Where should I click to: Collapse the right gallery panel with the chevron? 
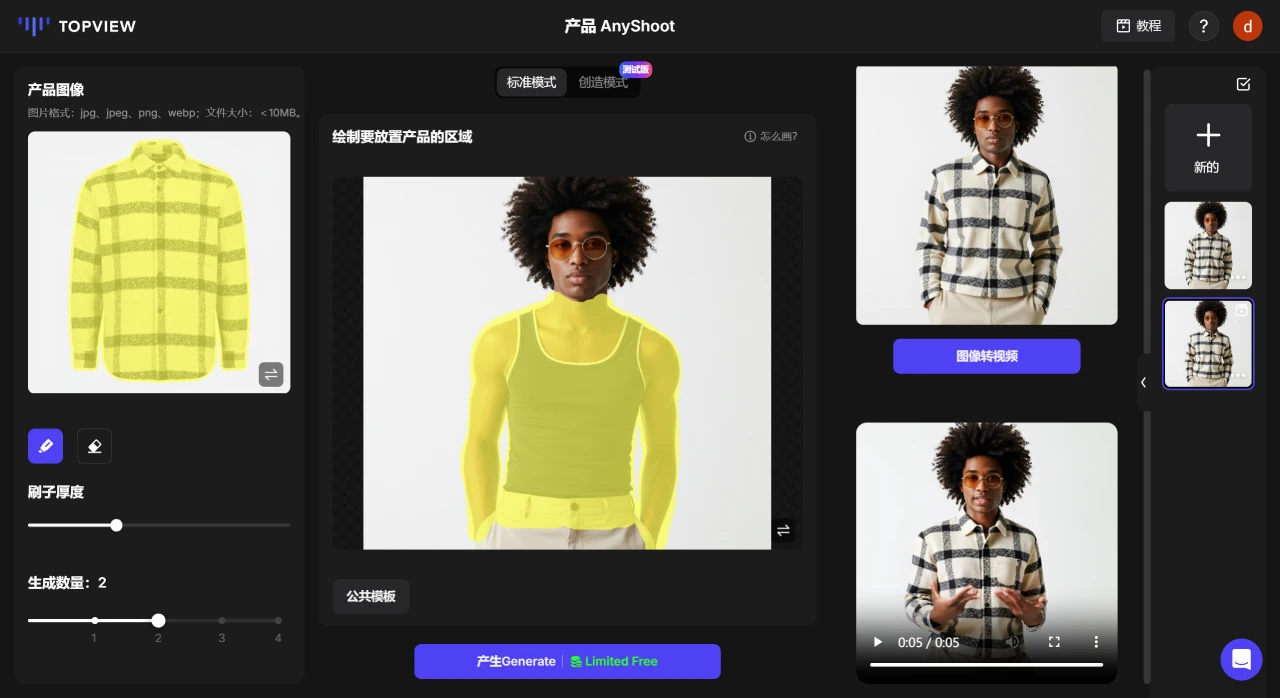point(1144,383)
